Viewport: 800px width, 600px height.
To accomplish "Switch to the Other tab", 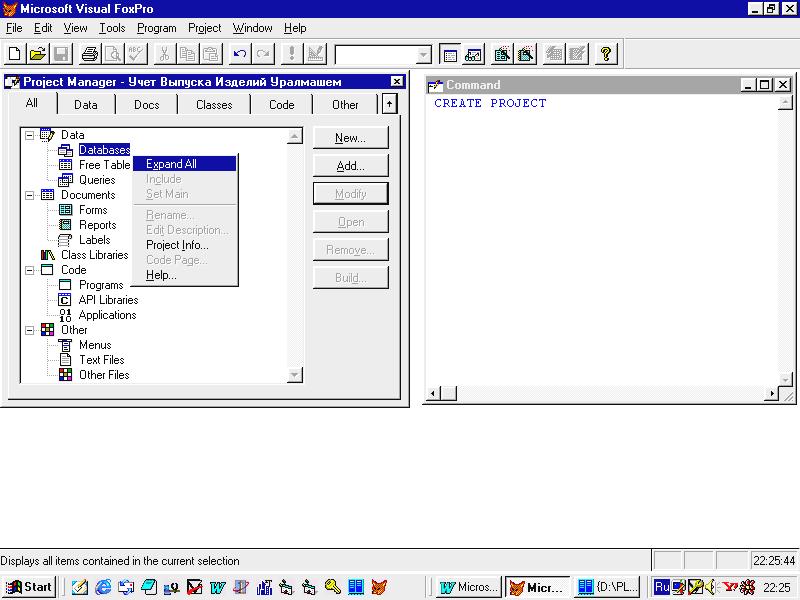I will pos(345,105).
